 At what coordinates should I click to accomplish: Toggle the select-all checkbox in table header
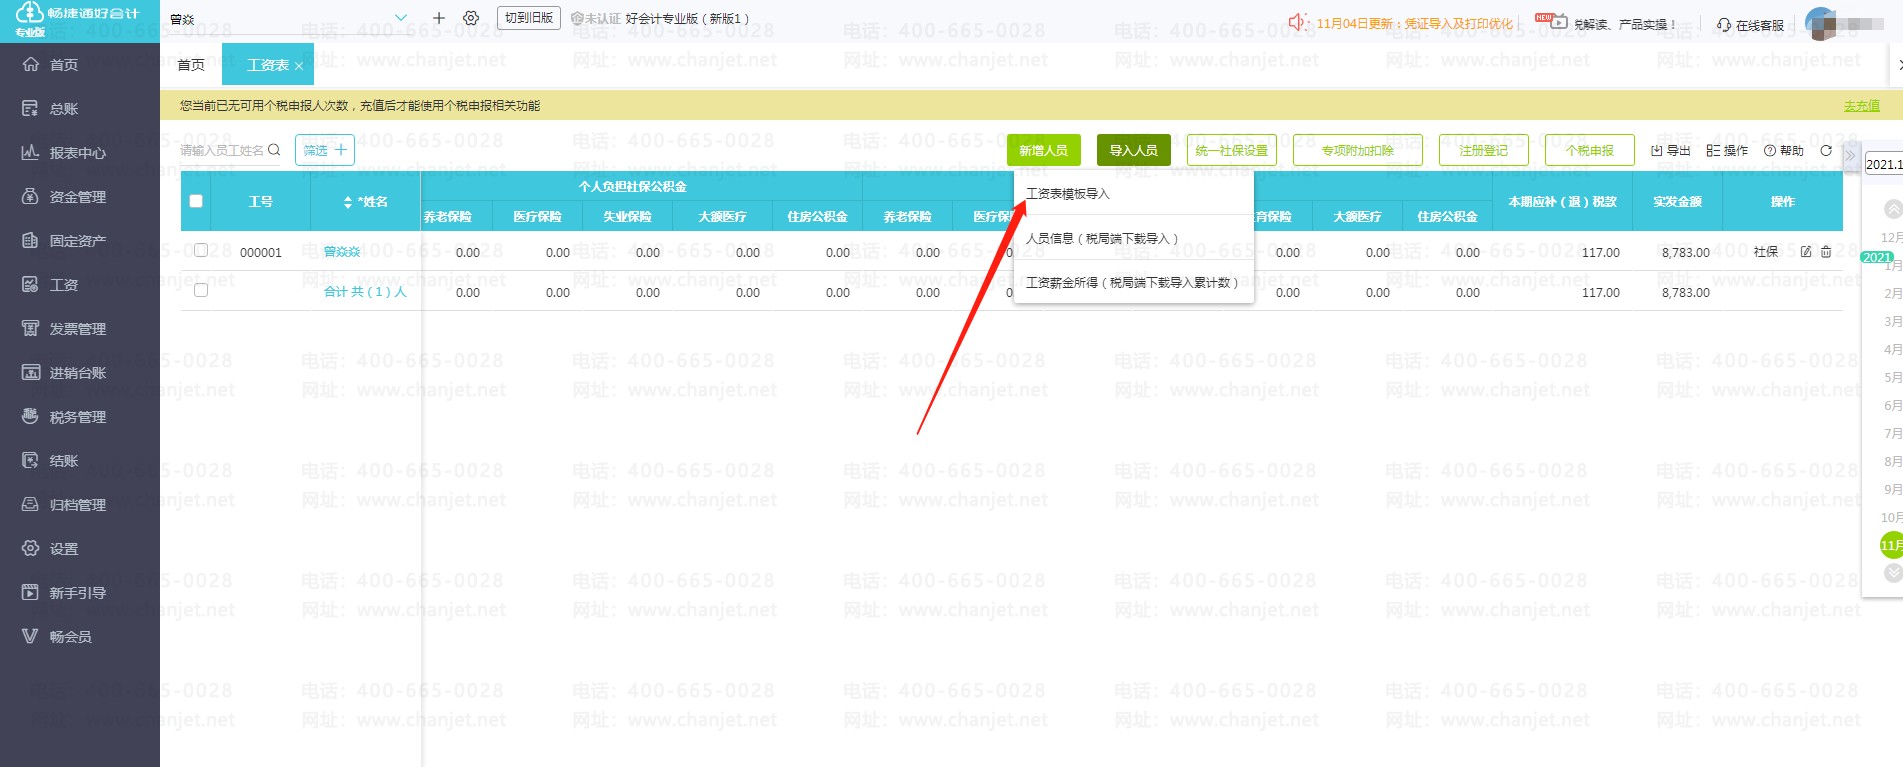coord(196,201)
